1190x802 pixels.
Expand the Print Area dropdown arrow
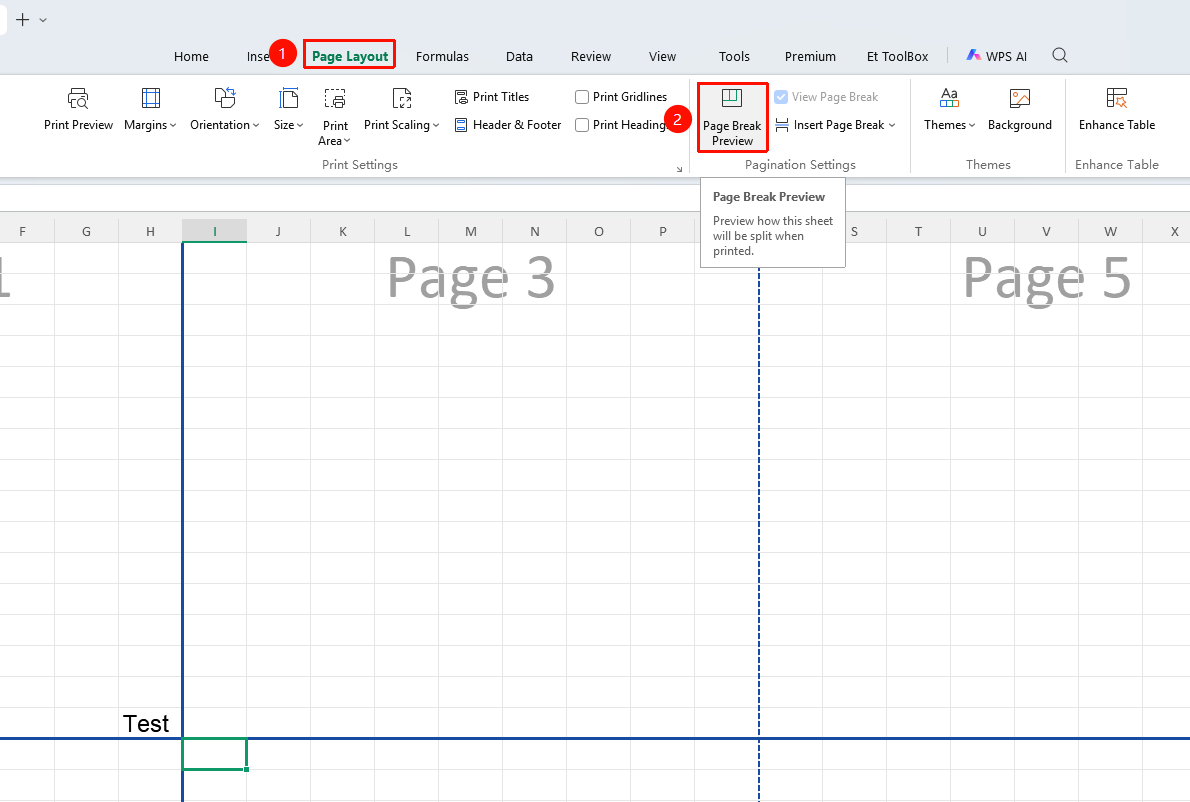click(347, 141)
